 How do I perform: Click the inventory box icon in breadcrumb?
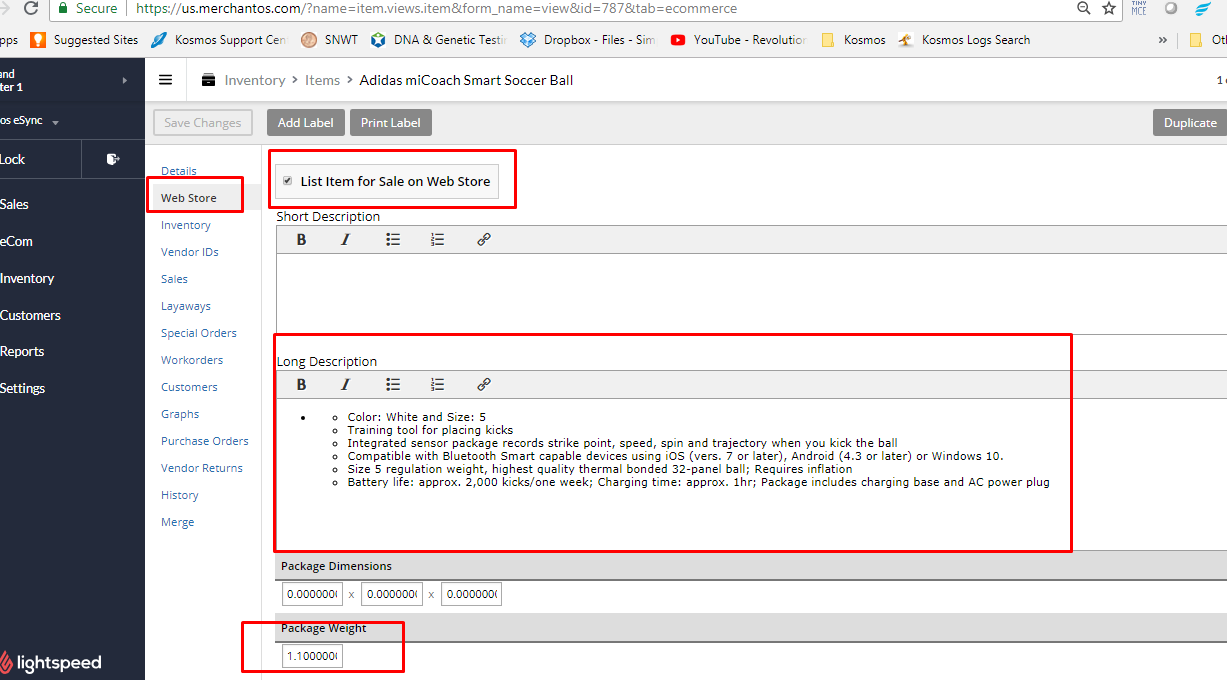click(208, 80)
